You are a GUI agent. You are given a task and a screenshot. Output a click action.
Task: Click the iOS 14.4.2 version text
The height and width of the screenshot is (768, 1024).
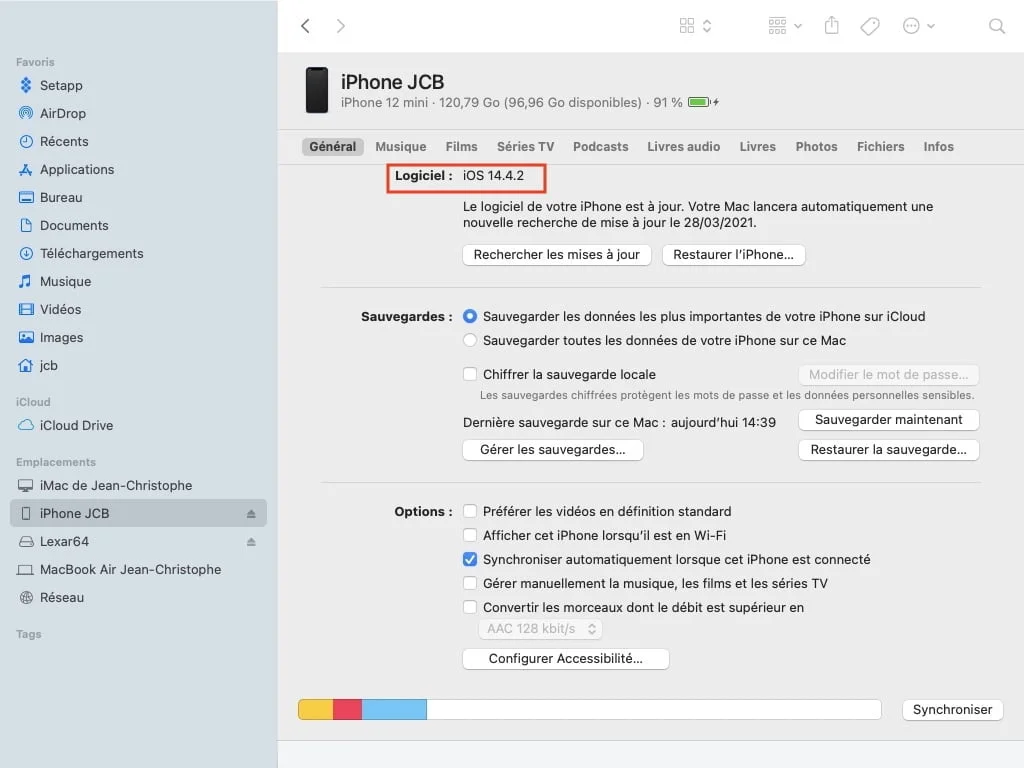(x=493, y=176)
